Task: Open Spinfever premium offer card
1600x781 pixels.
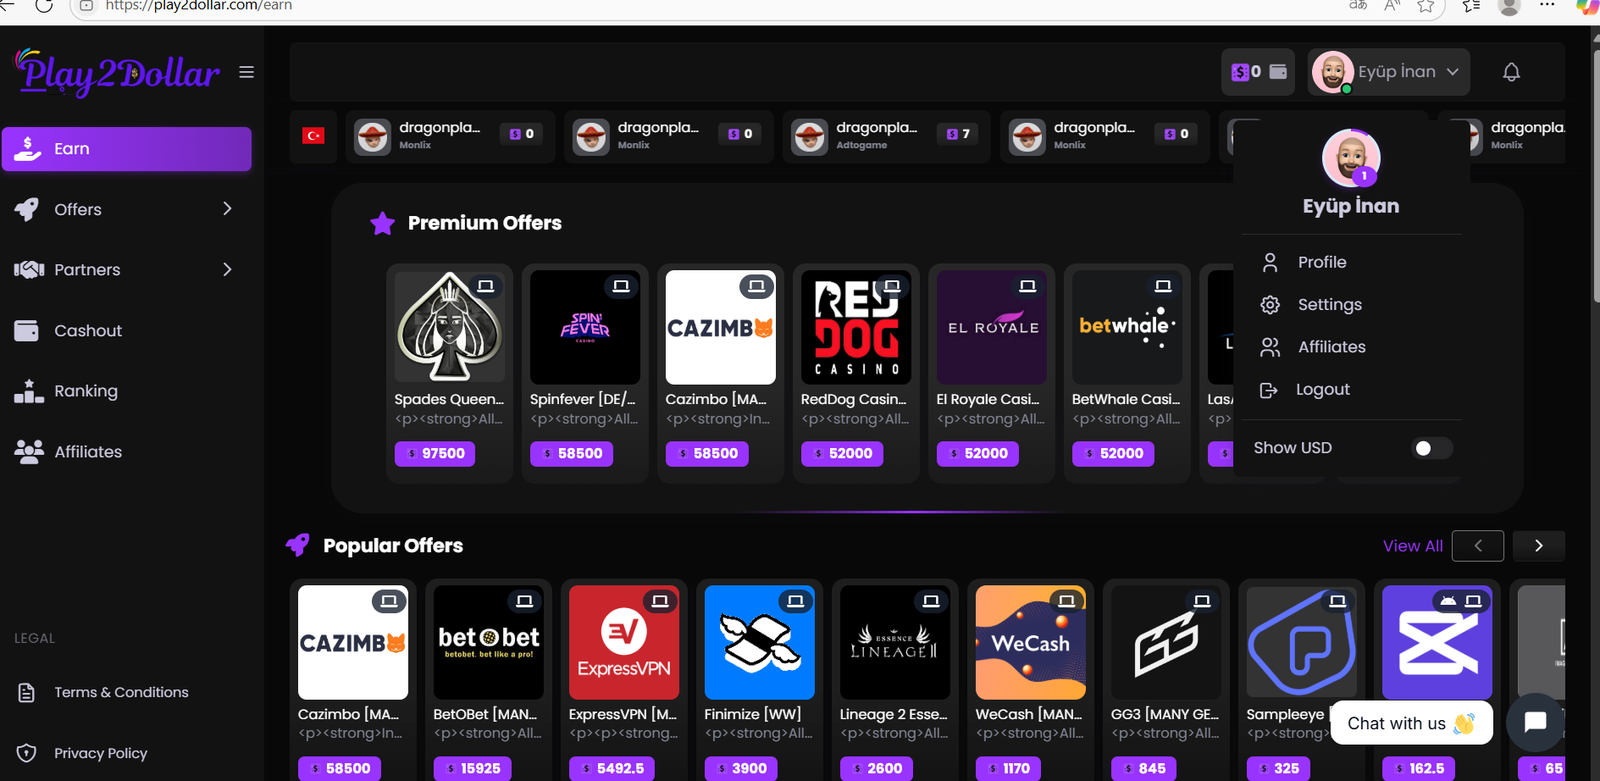Action: tap(585, 373)
